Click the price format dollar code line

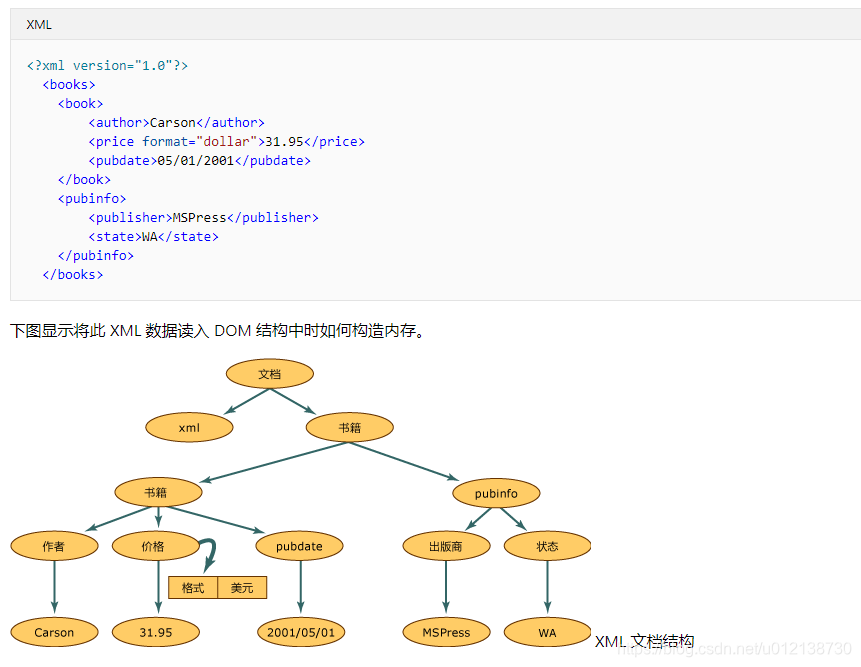[226, 142]
